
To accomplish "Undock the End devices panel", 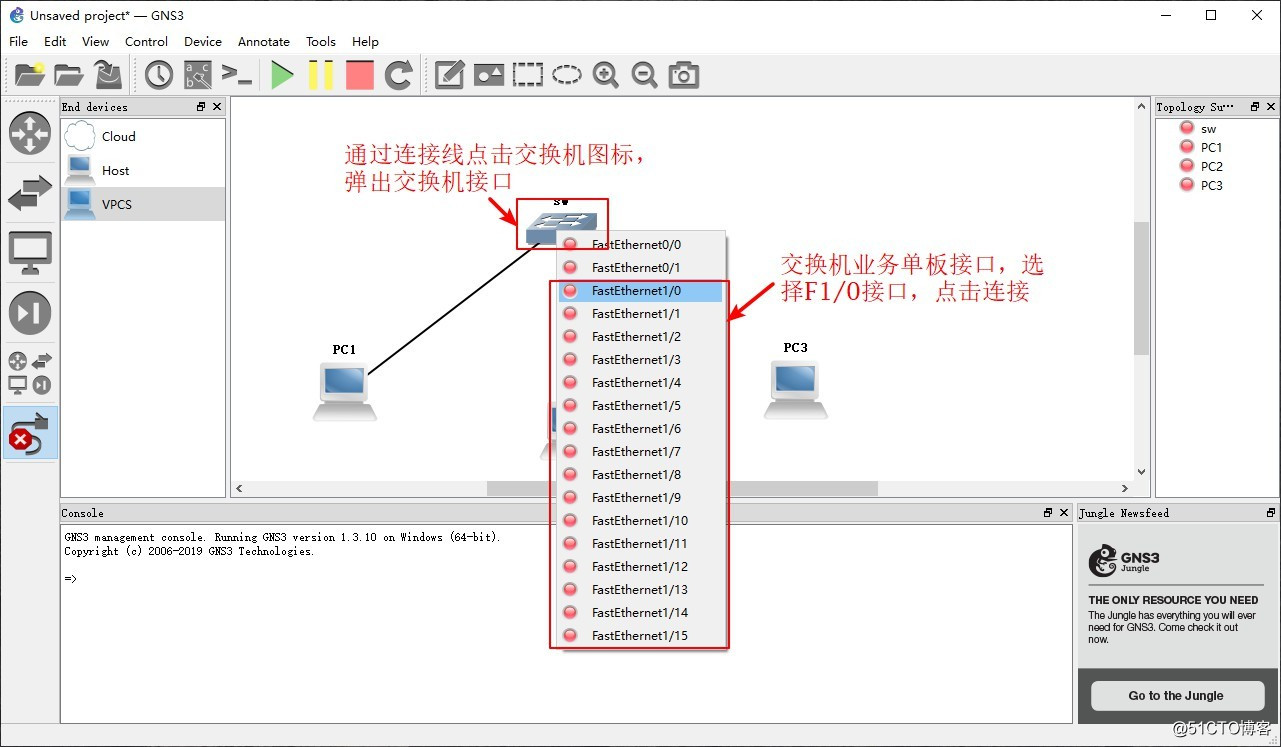I will [201, 106].
